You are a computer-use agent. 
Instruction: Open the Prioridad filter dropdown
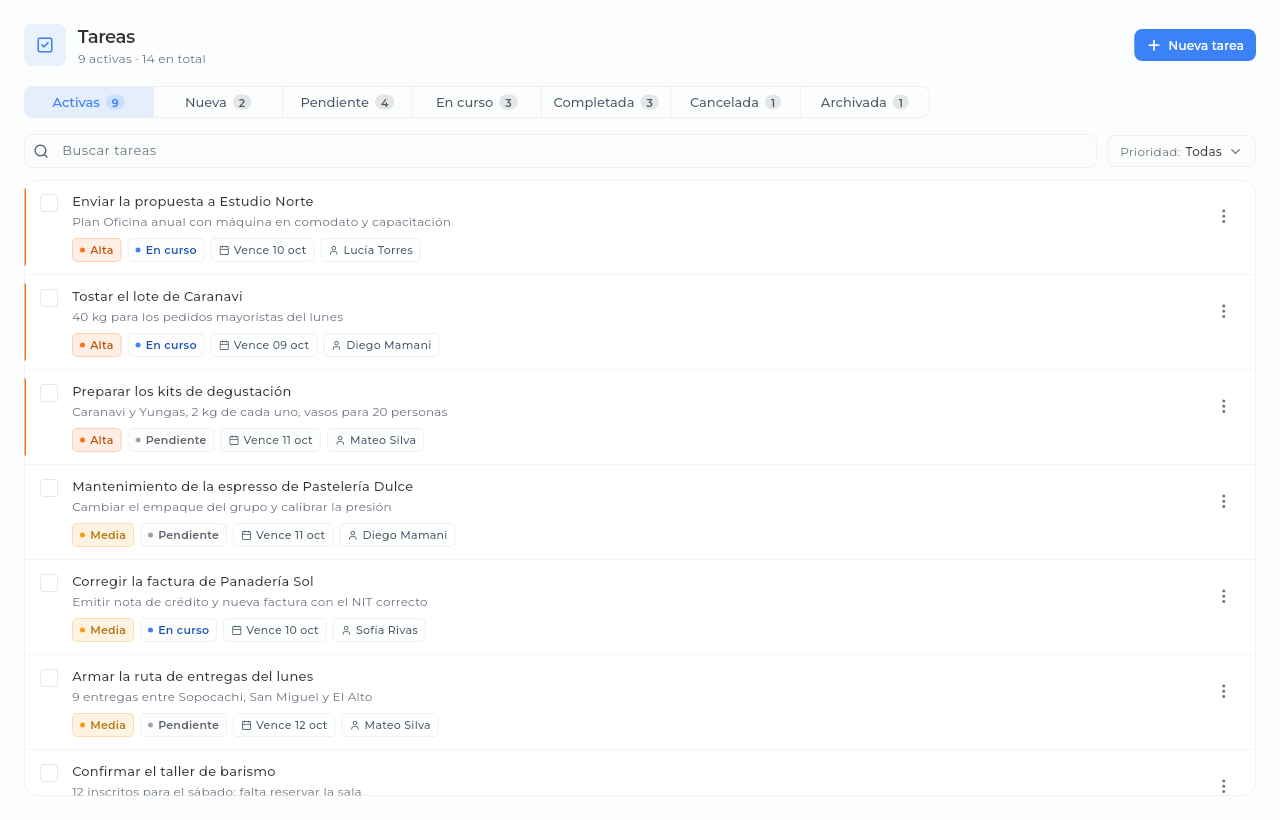coord(1181,151)
